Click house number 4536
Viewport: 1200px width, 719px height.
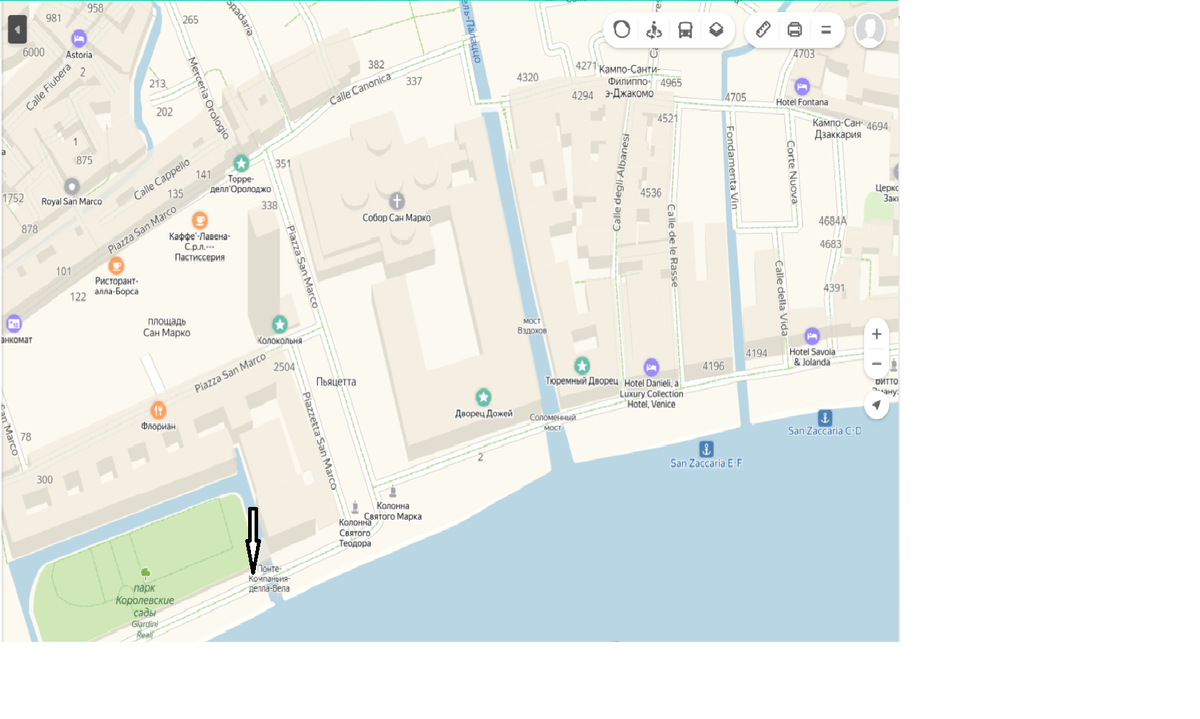coord(651,193)
